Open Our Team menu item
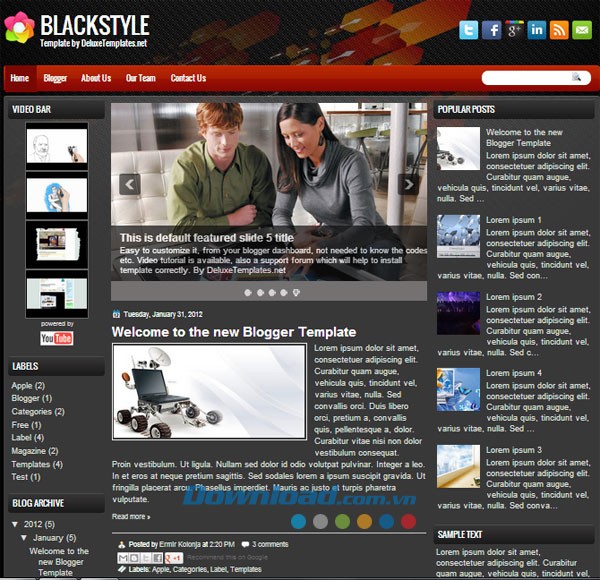This screenshot has height=580, width=600. [x=141, y=78]
